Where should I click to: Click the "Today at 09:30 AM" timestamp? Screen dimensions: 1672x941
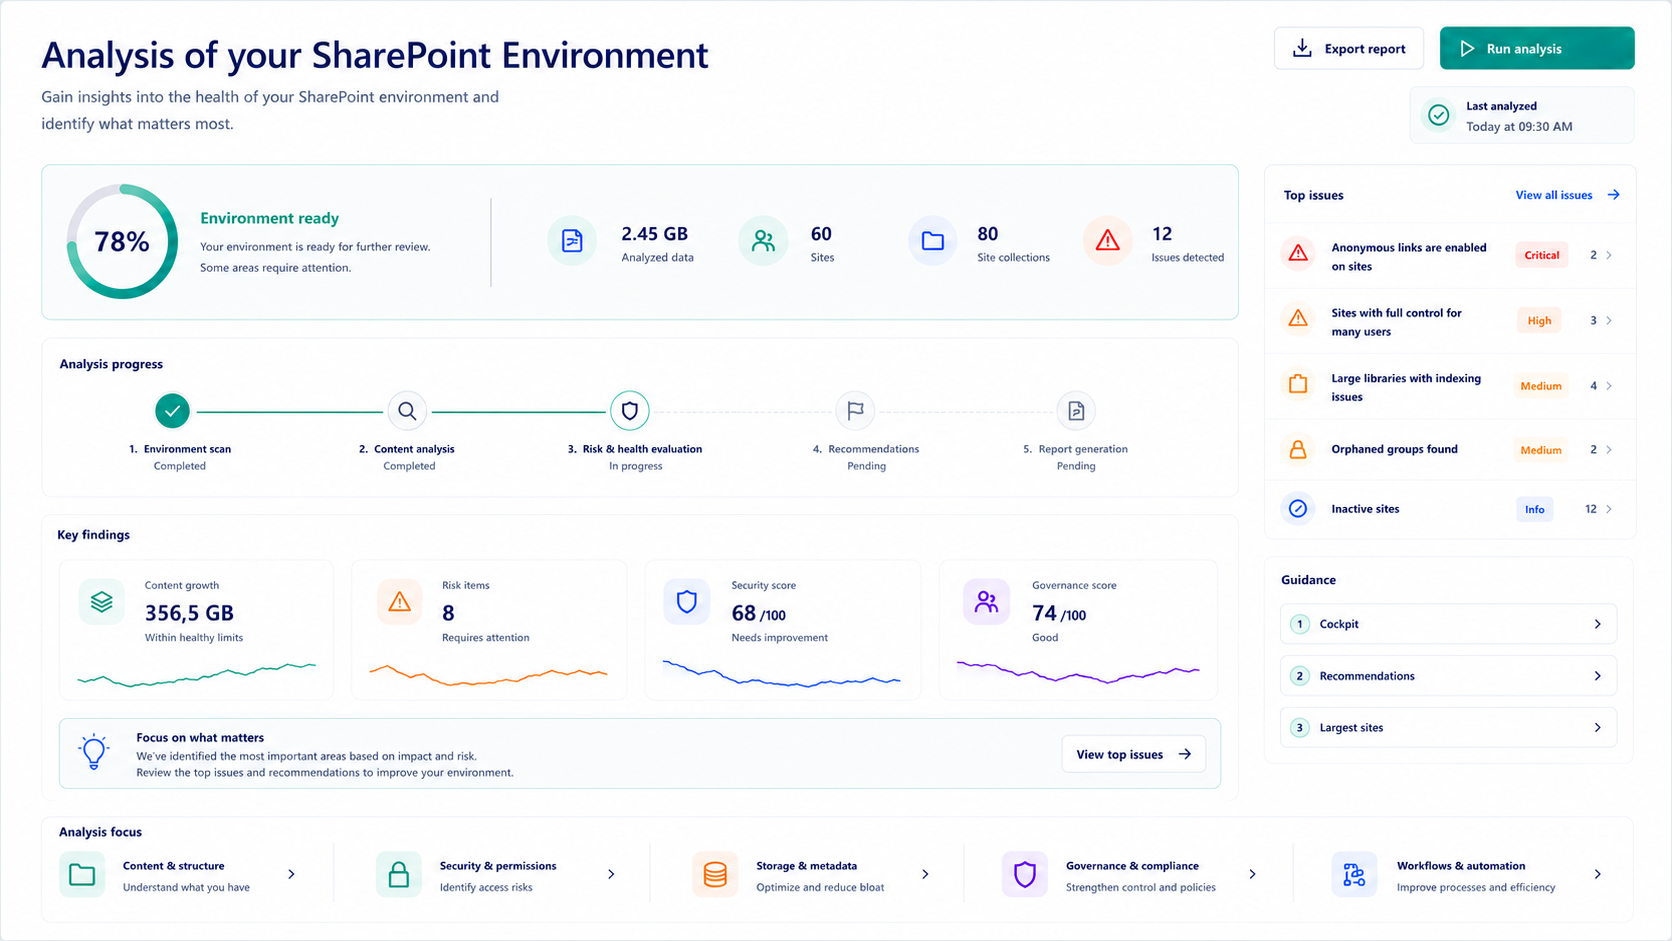[x=1519, y=126]
